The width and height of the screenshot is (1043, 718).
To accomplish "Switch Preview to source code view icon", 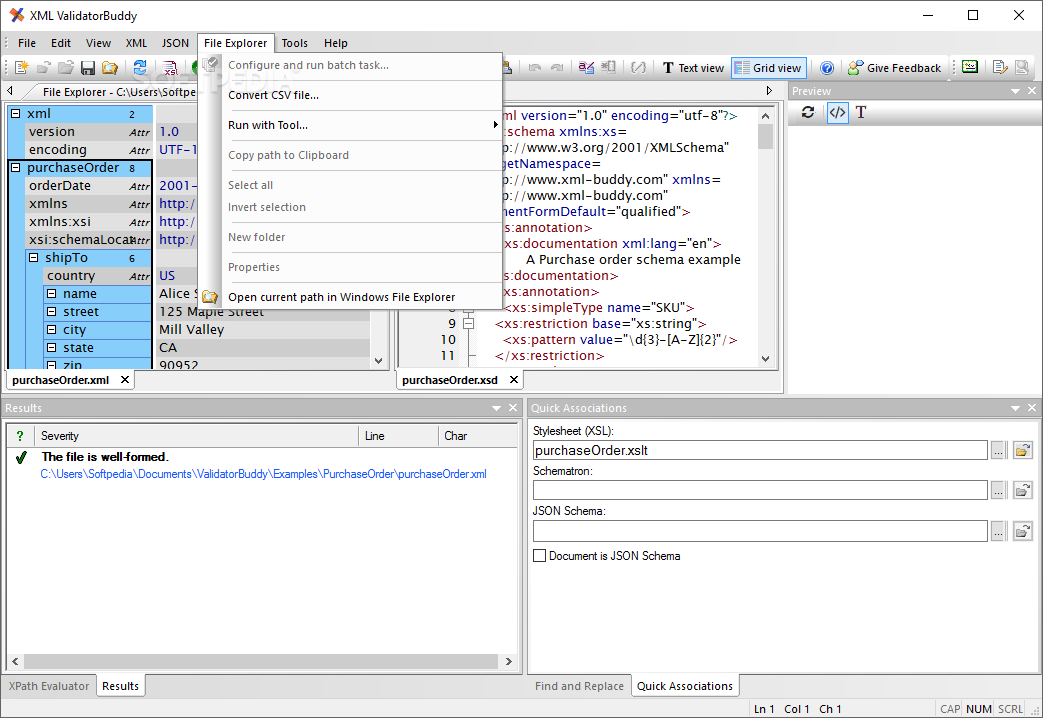I will [837, 113].
